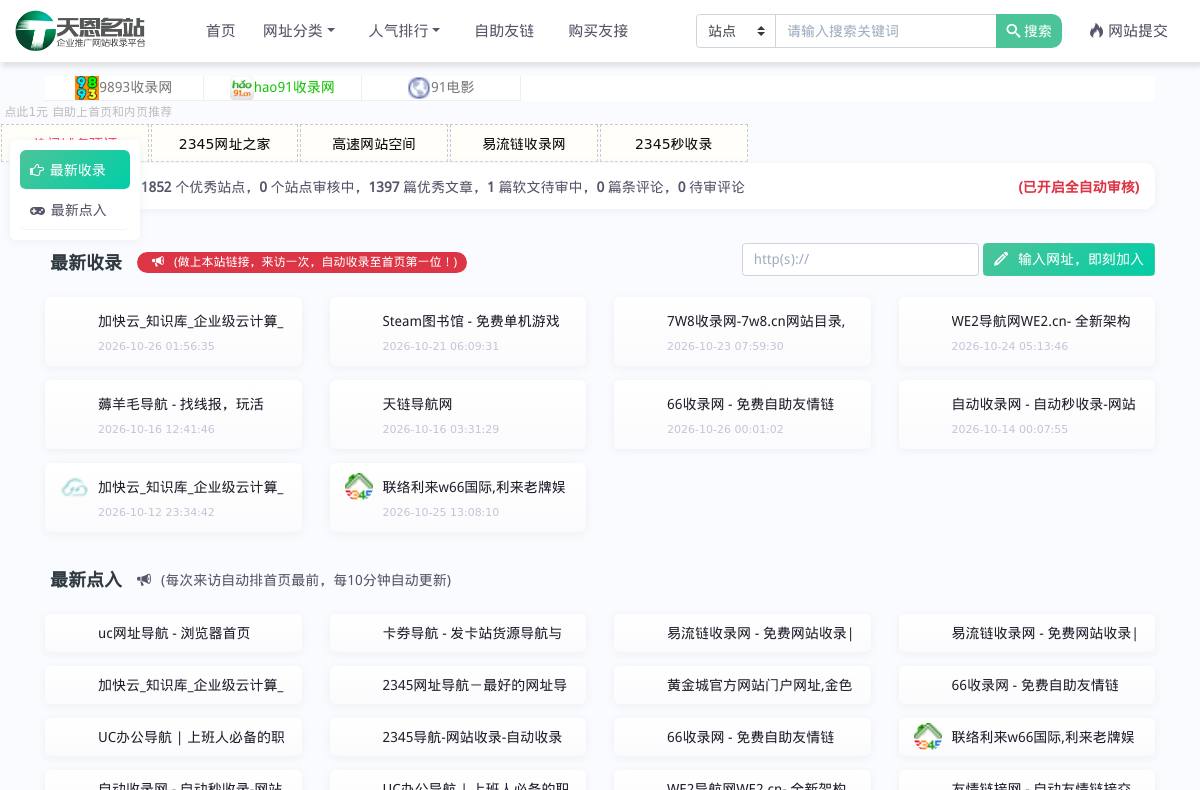Click the megaphone icon in the red notice banner
Image resolution: width=1200 pixels, height=790 pixels.
tap(158, 262)
